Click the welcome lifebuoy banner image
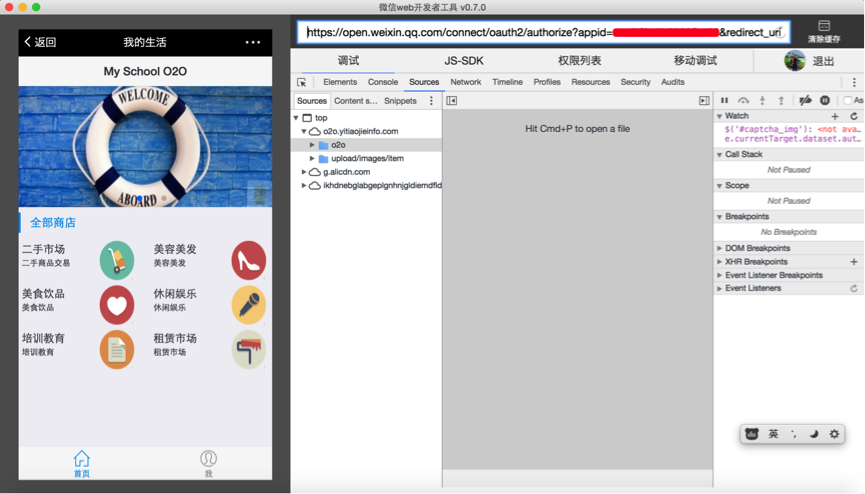The height and width of the screenshot is (494, 865). [x=145, y=147]
